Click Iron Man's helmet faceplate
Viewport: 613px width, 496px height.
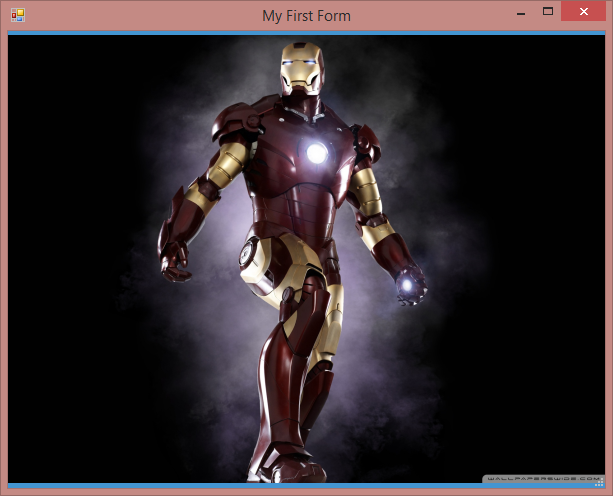pos(302,73)
